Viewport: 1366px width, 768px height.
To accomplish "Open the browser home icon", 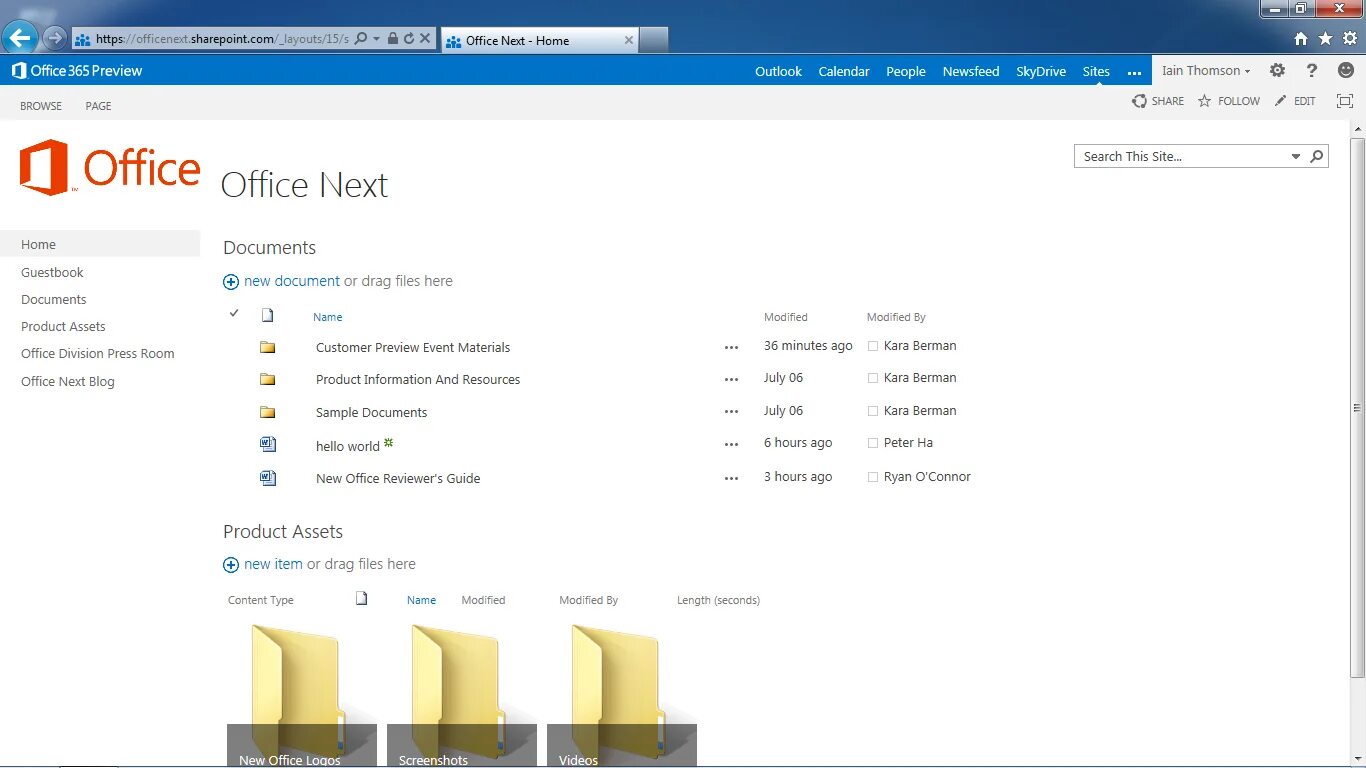I will point(1301,39).
